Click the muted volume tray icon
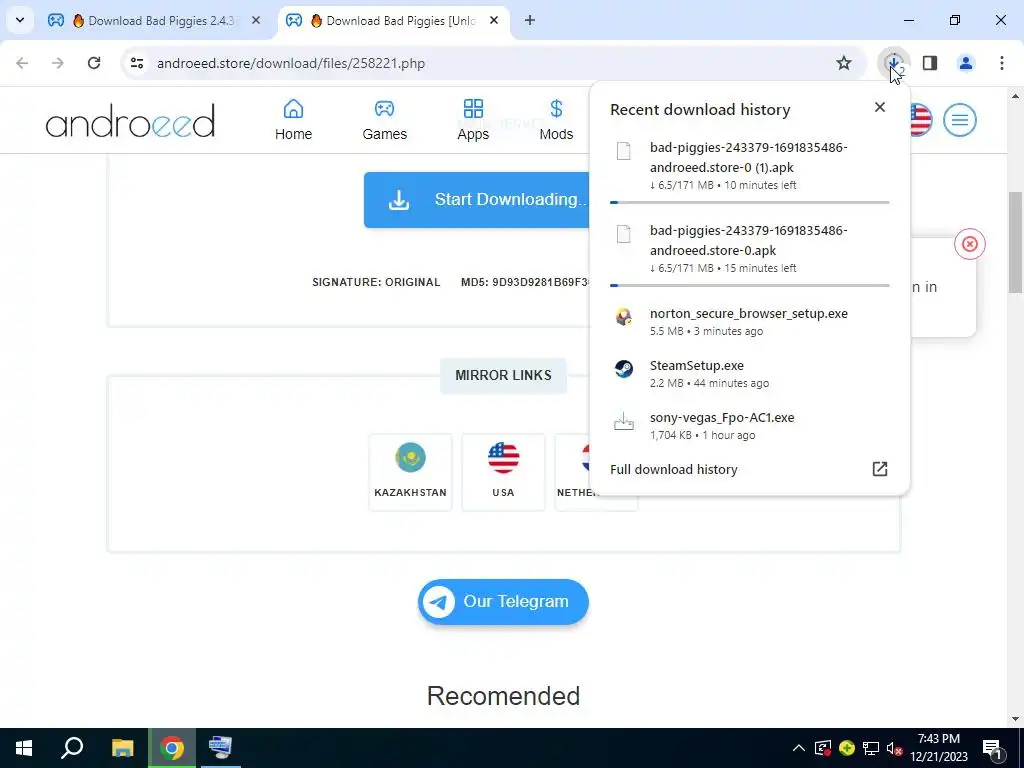Viewport: 1024px width, 768px height. (x=895, y=748)
